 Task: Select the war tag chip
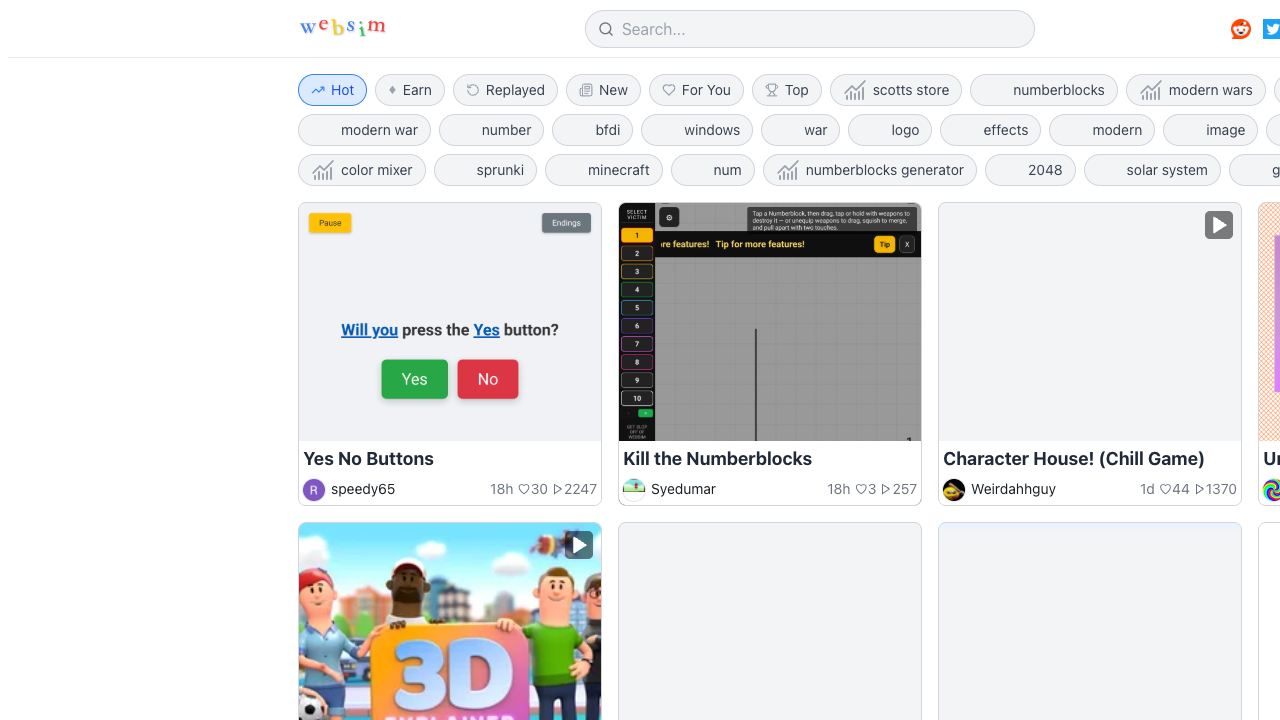800,130
